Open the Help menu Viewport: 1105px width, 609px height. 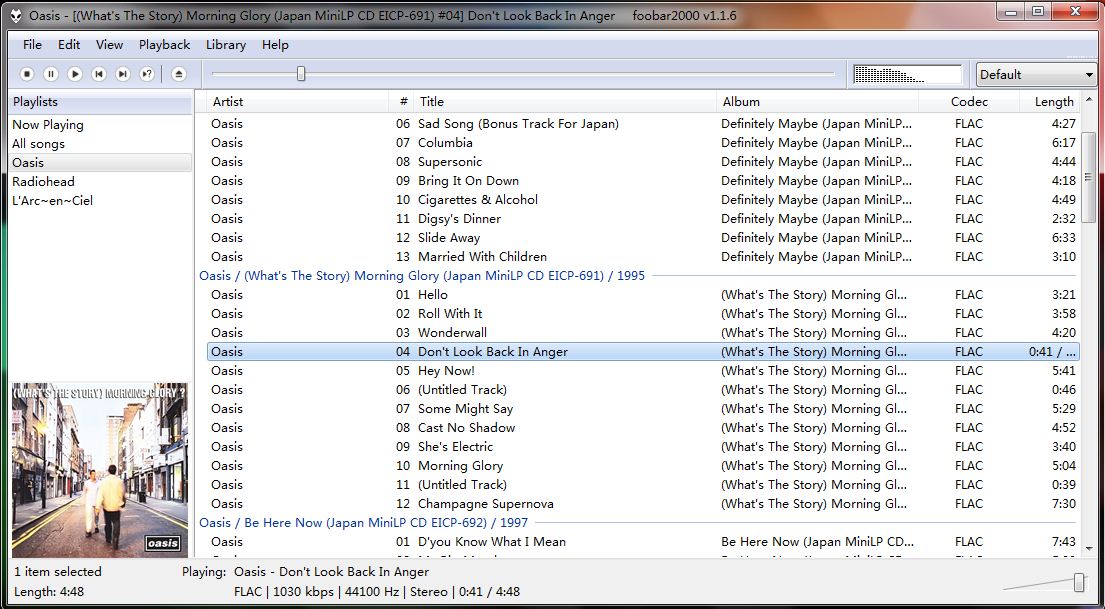tap(275, 44)
